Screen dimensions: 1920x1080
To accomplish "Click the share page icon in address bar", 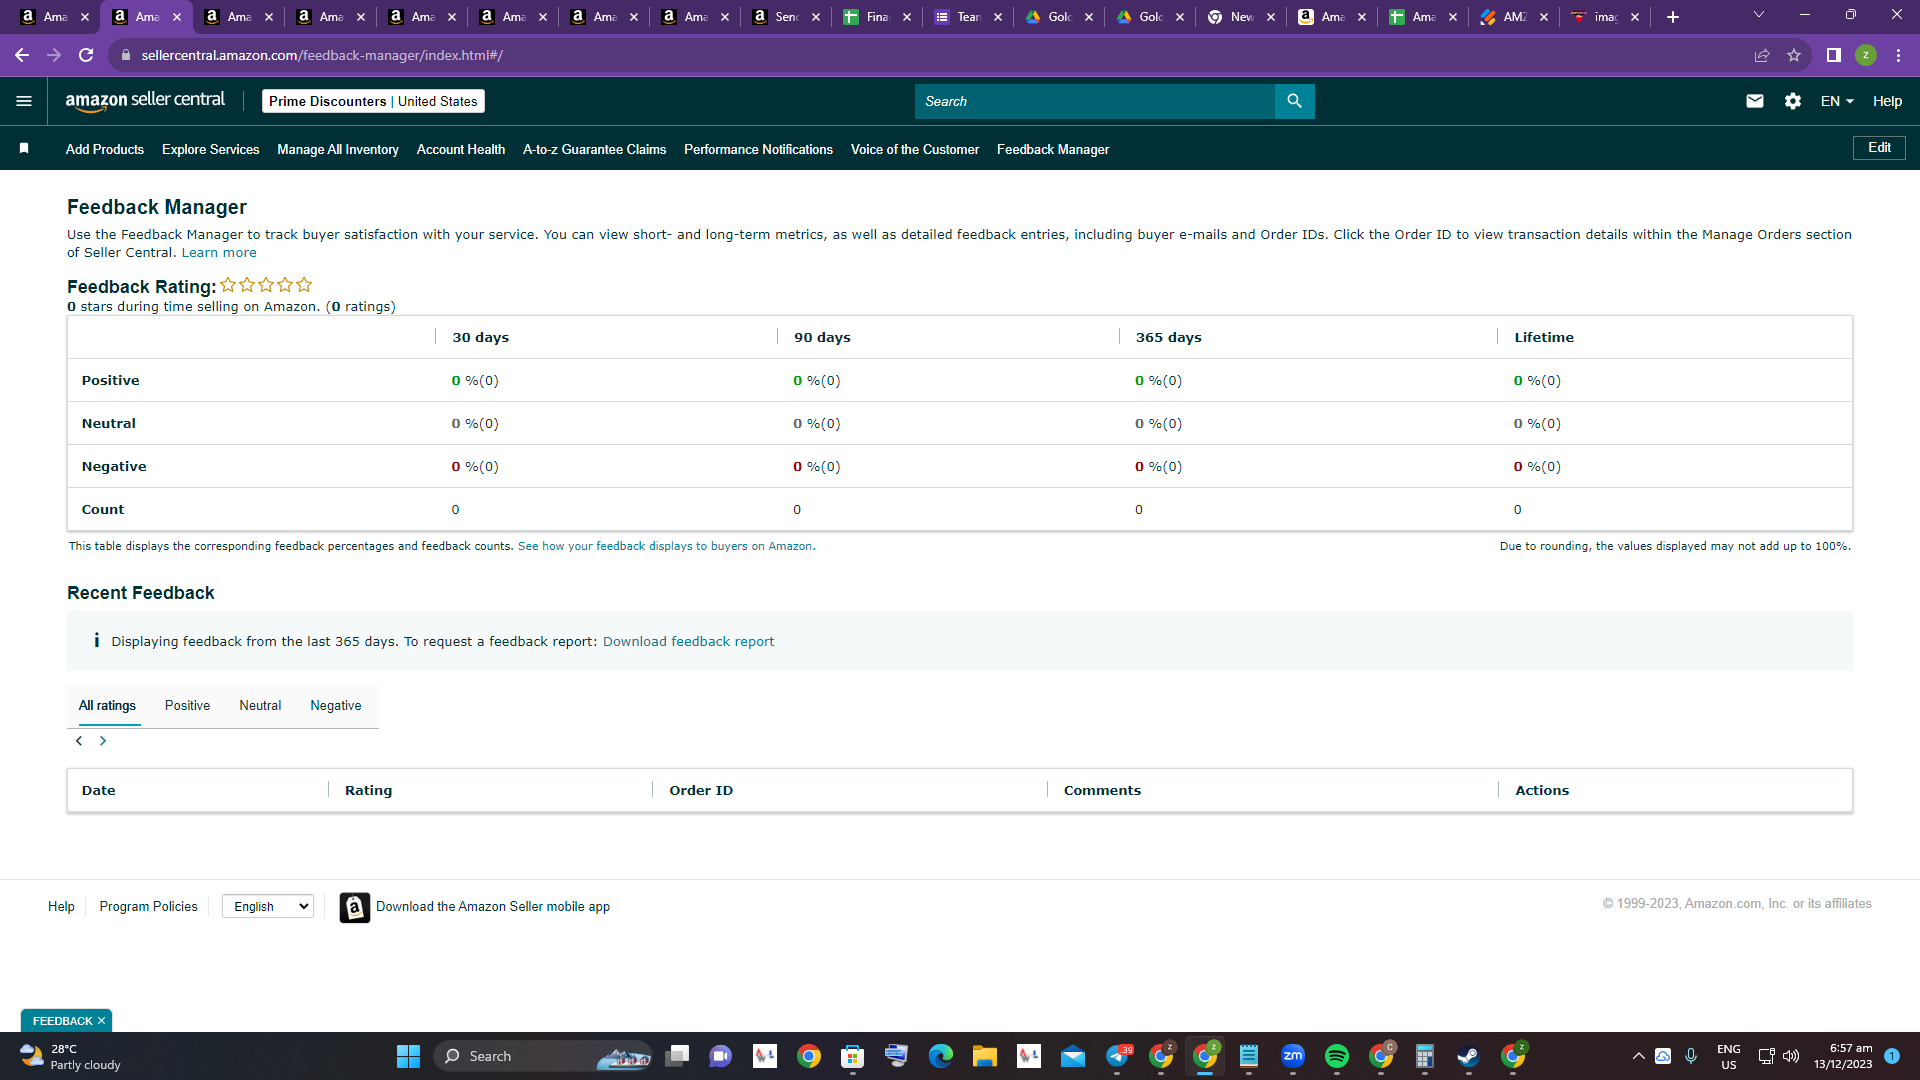I will [1762, 55].
